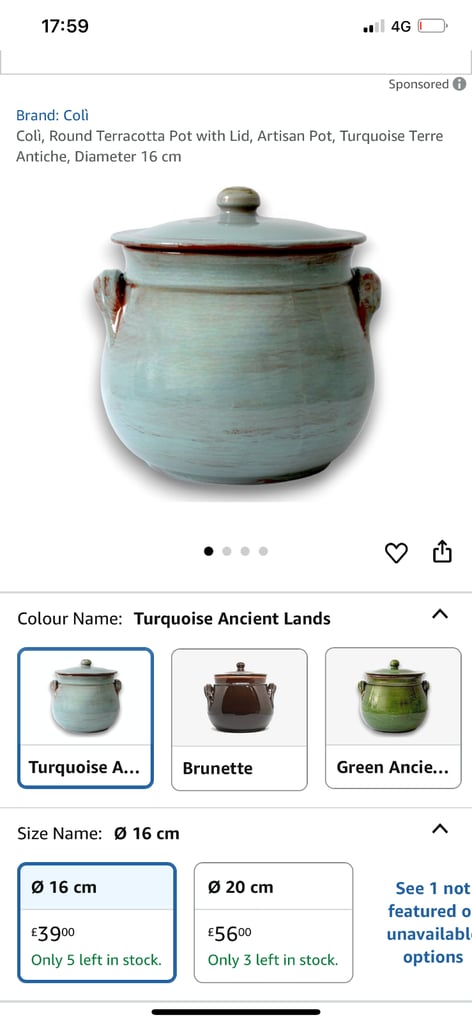Go to second image carousel dot

click(x=227, y=551)
